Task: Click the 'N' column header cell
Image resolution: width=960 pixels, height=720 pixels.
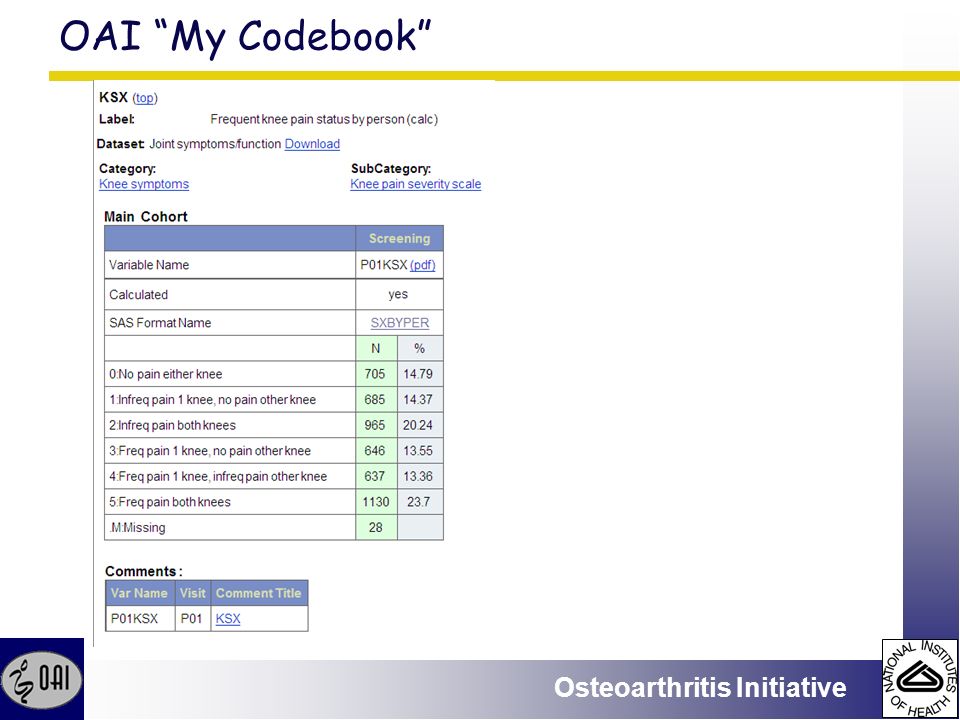Action: [x=376, y=348]
